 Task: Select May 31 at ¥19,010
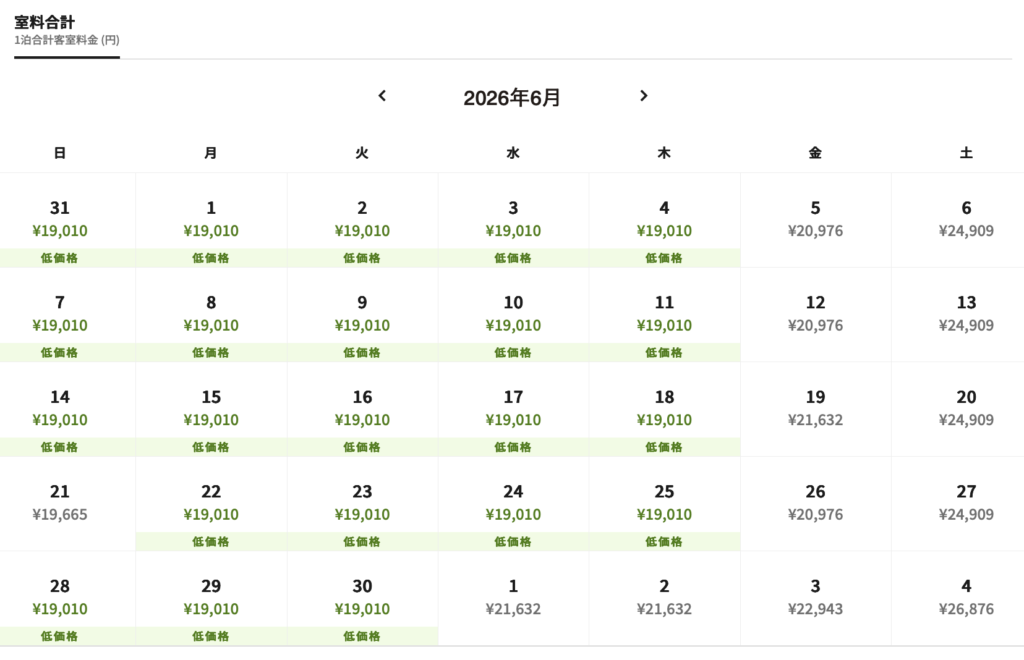(60, 220)
